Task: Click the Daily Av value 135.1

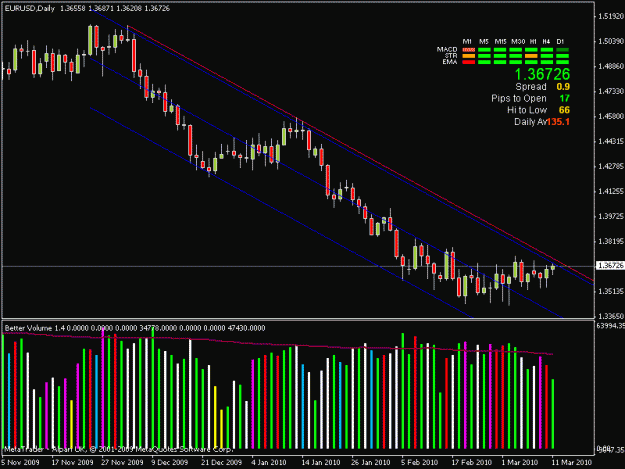Action: (558, 122)
